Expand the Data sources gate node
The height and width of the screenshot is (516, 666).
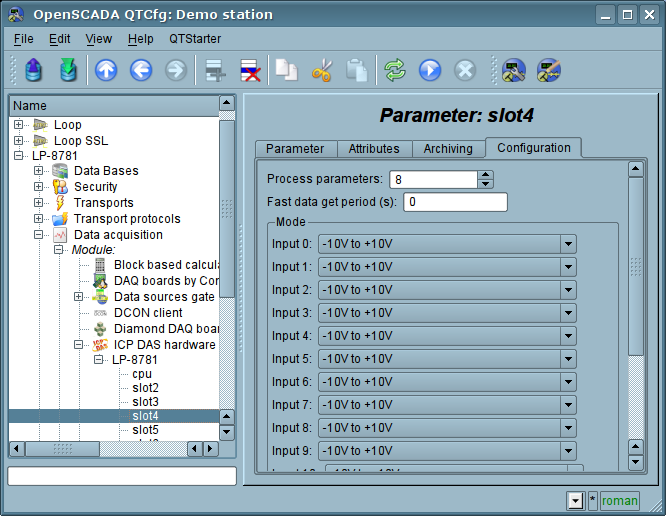click(x=79, y=297)
